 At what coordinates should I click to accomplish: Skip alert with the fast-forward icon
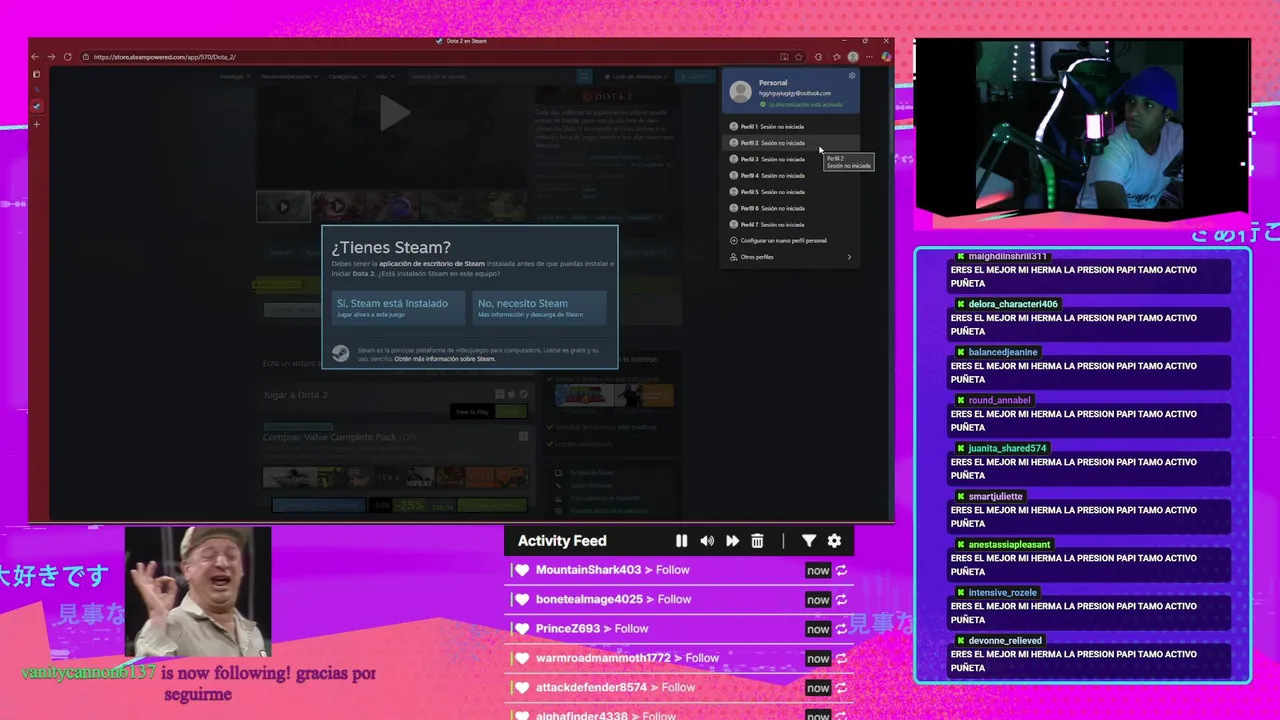pos(732,541)
